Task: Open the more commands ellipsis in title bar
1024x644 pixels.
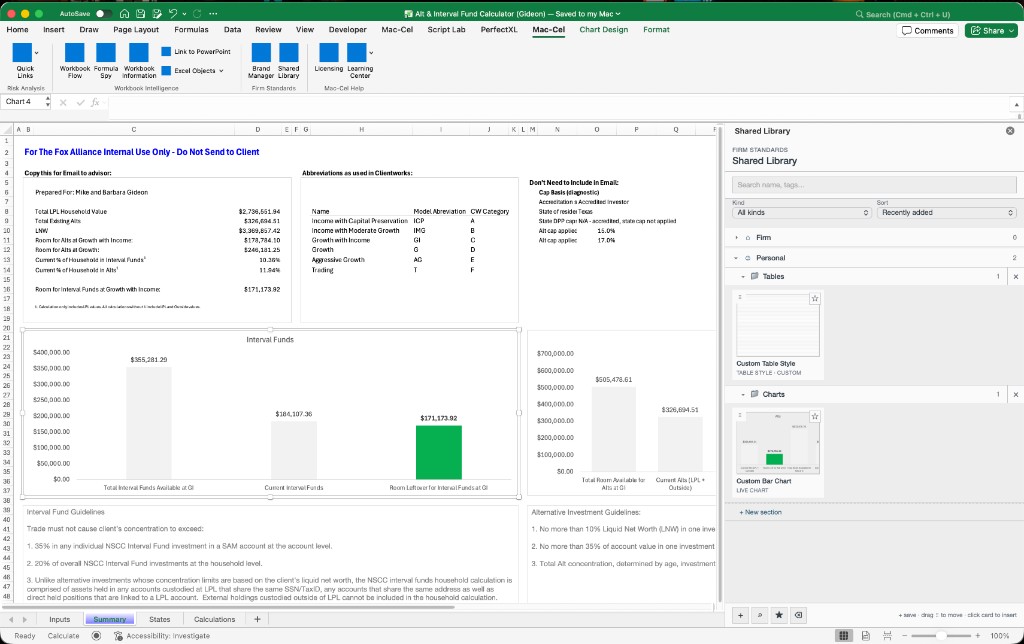Action: click(x=213, y=14)
